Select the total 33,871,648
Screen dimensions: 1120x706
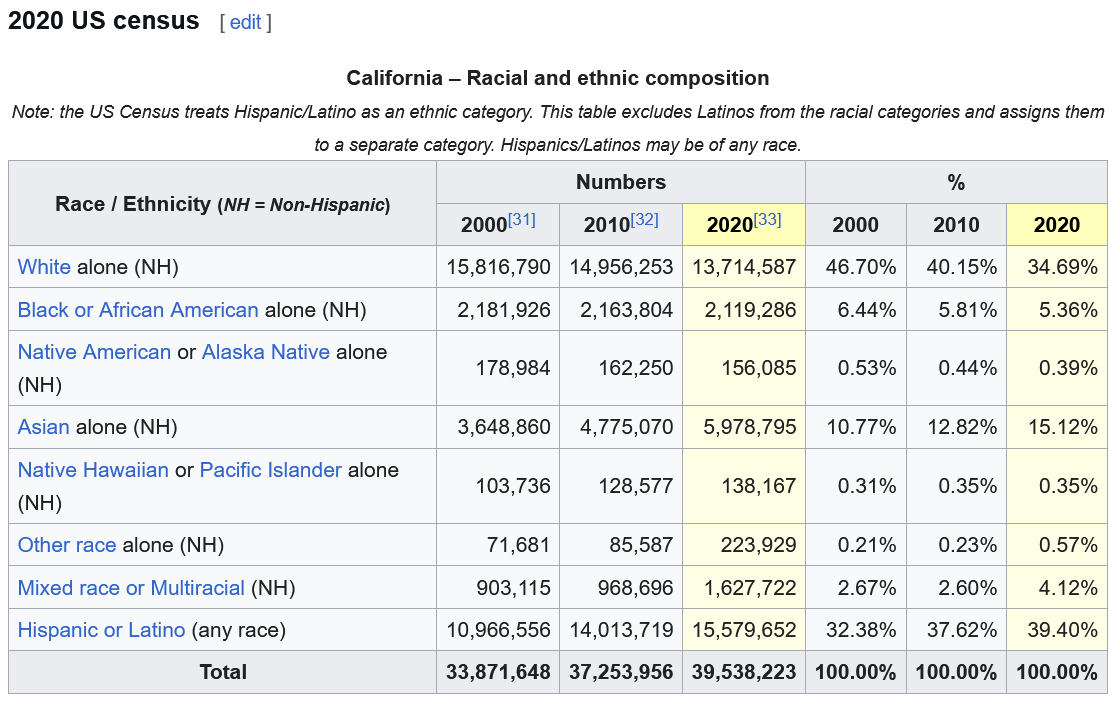pos(499,672)
